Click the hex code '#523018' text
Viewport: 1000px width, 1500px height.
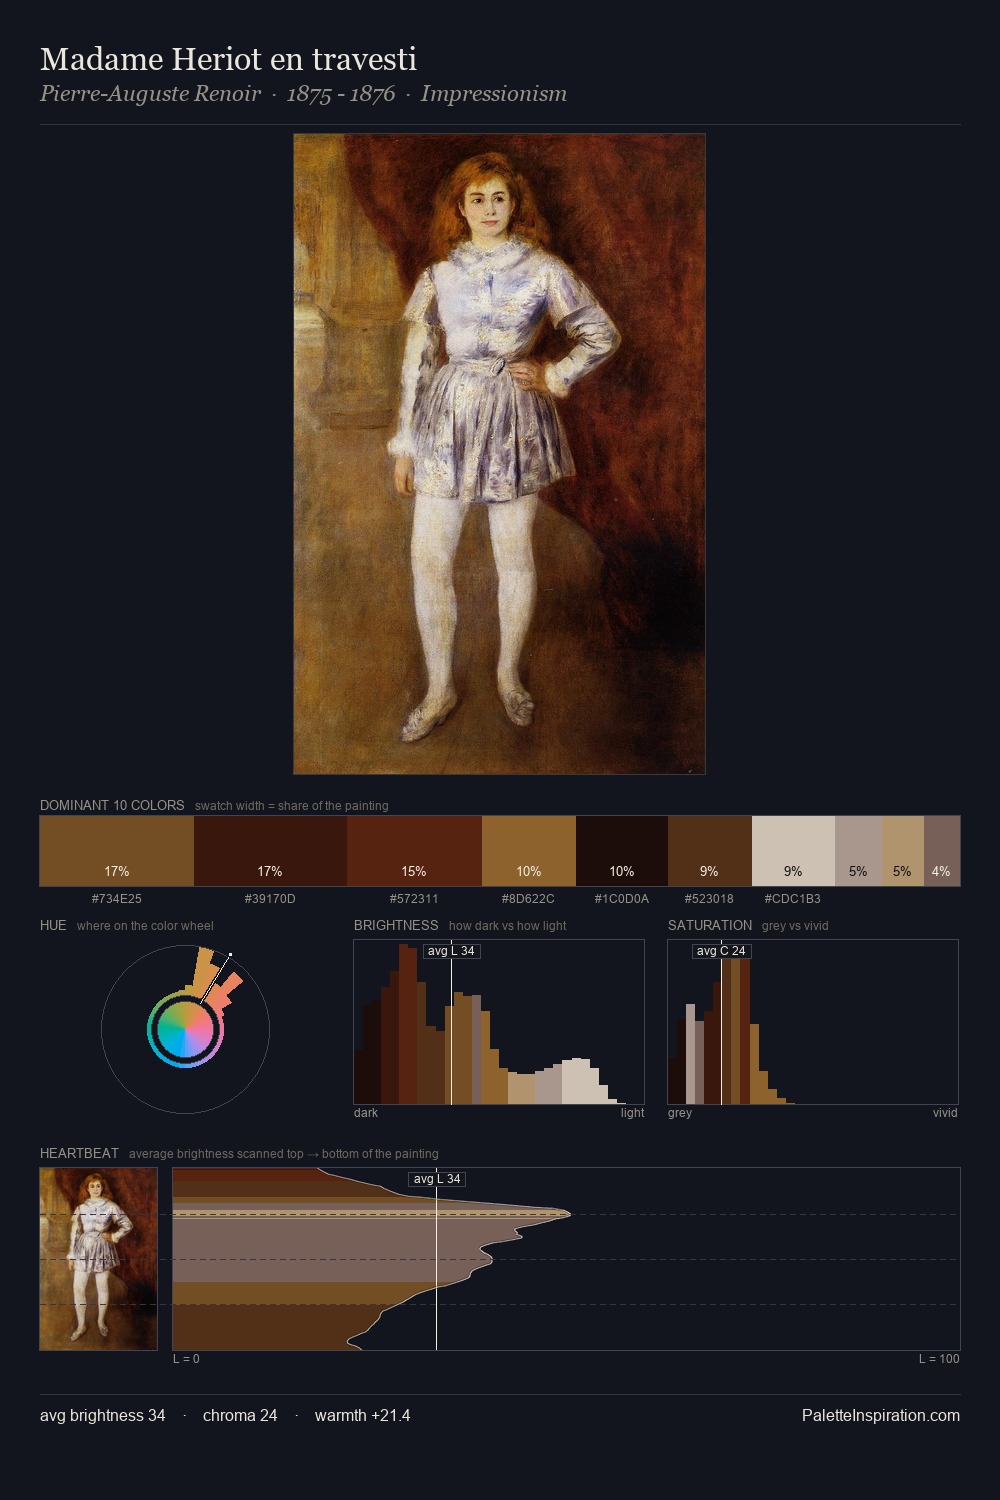(709, 898)
